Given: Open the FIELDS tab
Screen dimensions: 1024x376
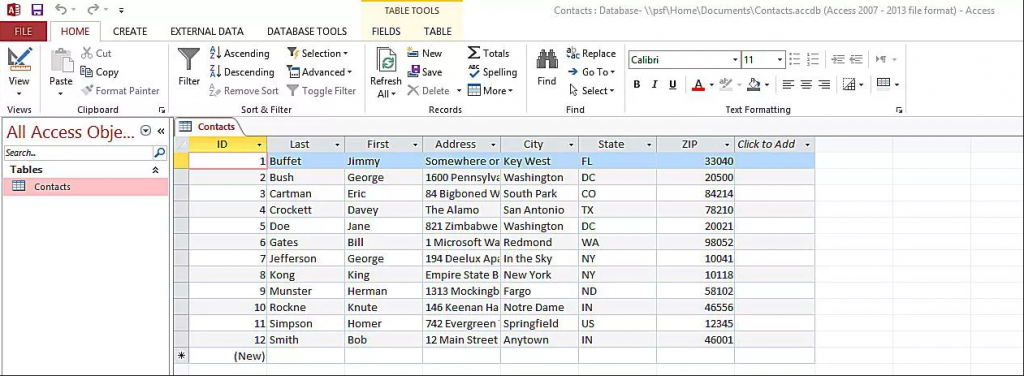Looking at the screenshot, I should click(x=387, y=31).
